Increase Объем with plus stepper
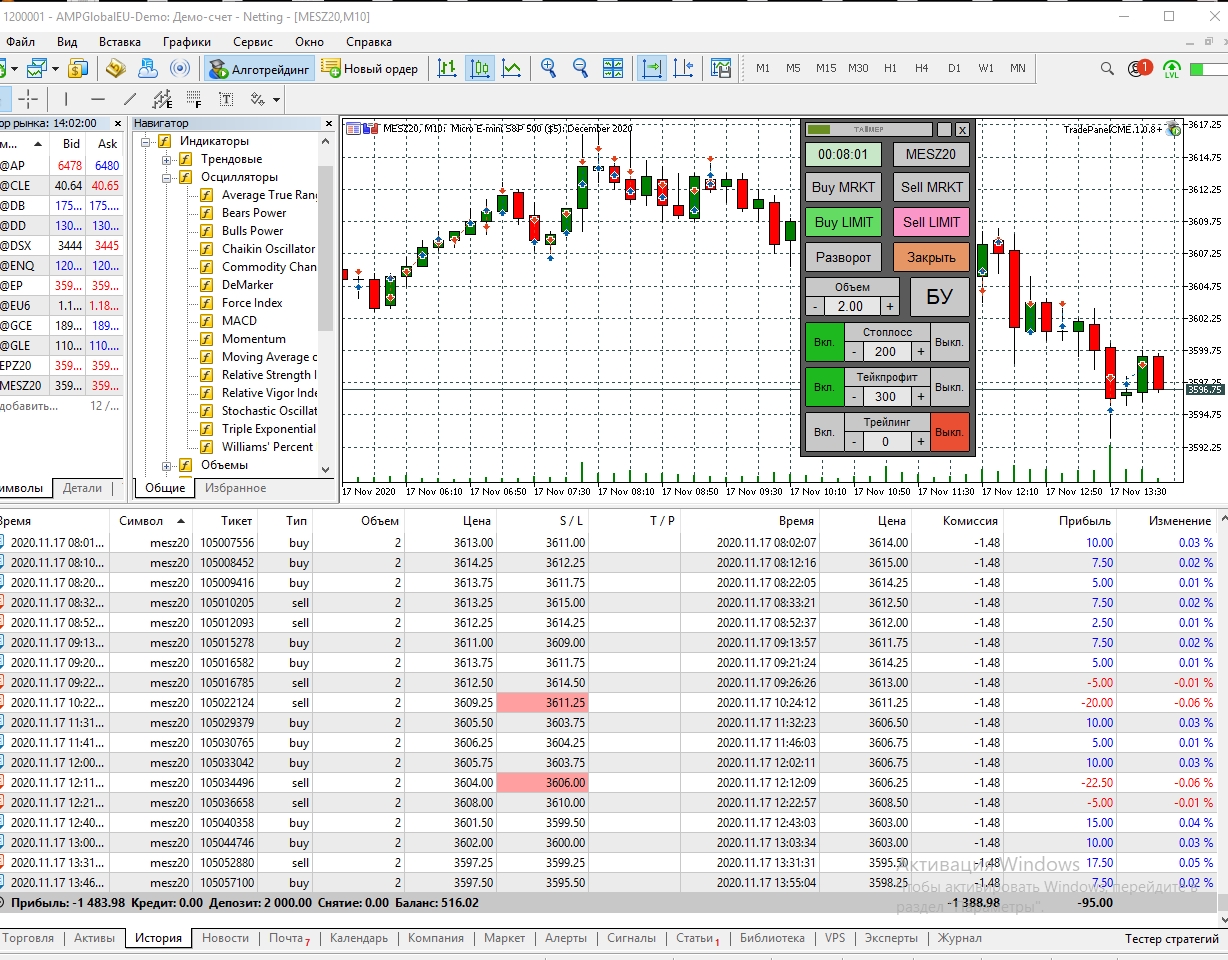 pos(890,307)
